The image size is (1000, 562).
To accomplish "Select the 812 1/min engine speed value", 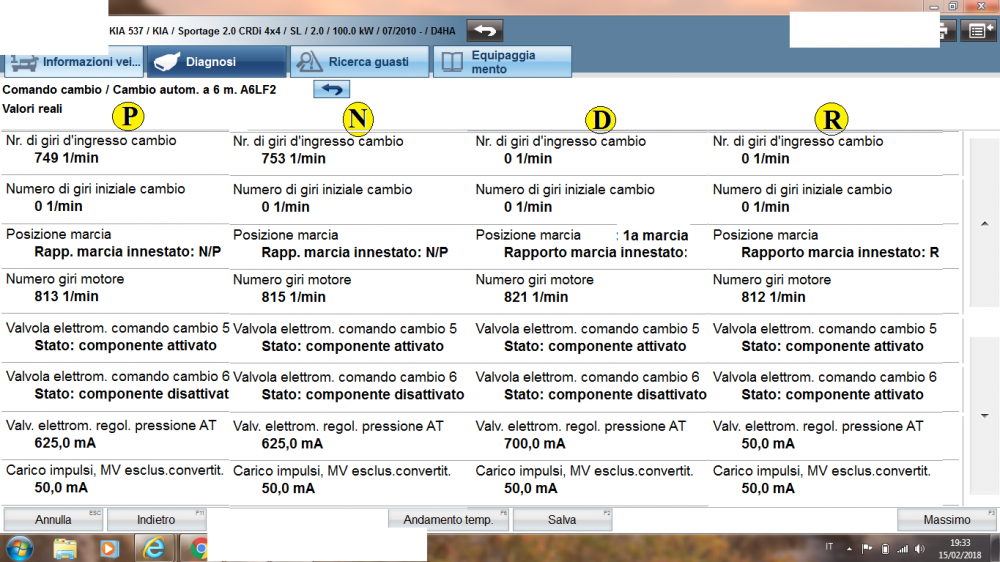I will coord(773,297).
